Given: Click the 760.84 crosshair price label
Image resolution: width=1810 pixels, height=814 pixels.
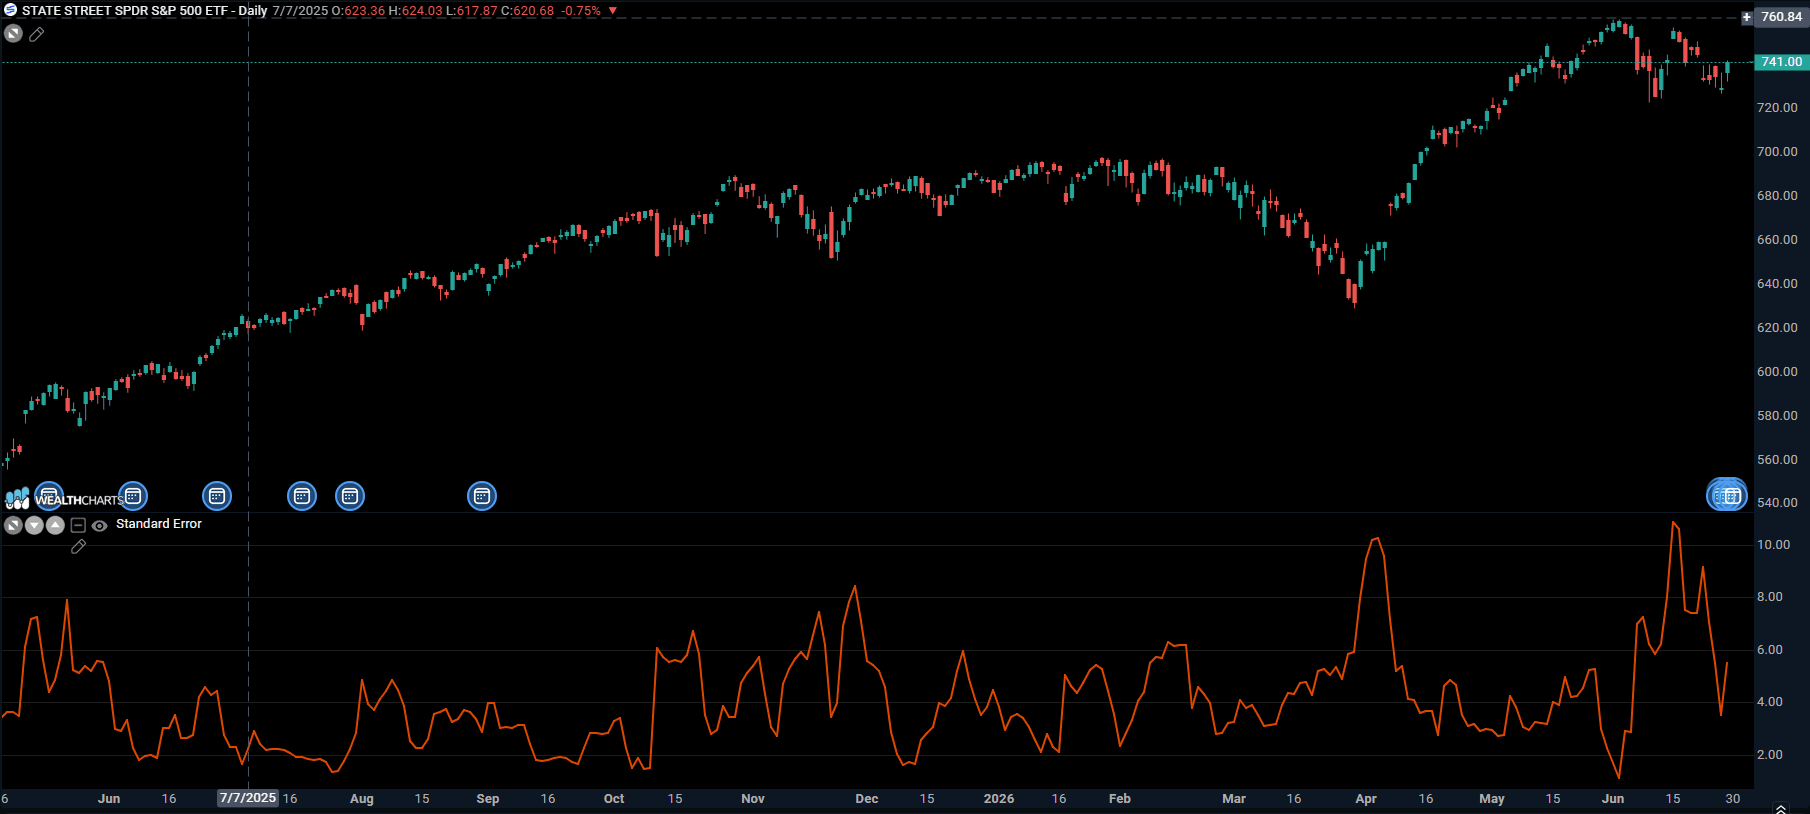Looking at the screenshot, I should (1782, 17).
